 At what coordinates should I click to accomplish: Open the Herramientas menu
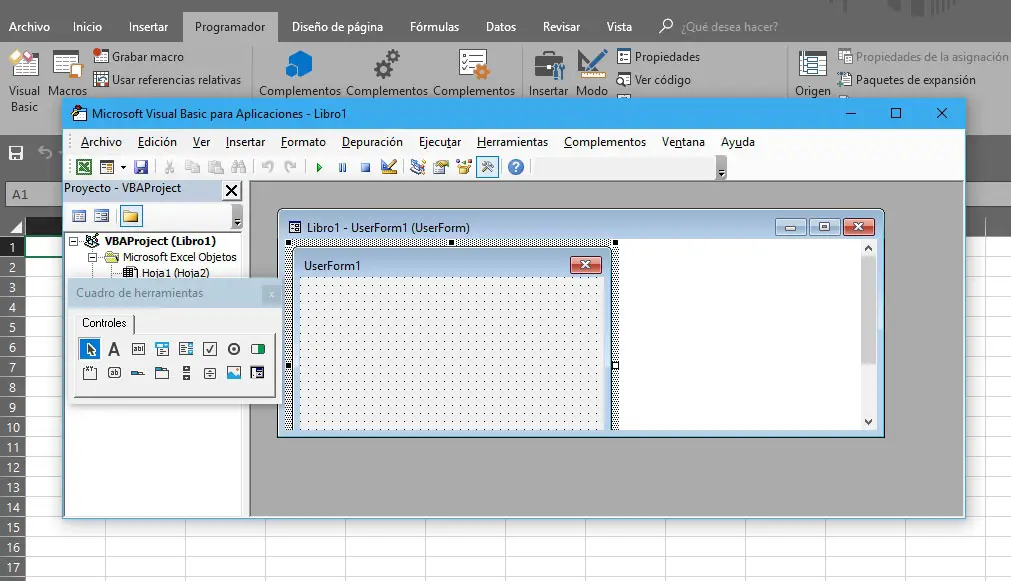coord(512,142)
